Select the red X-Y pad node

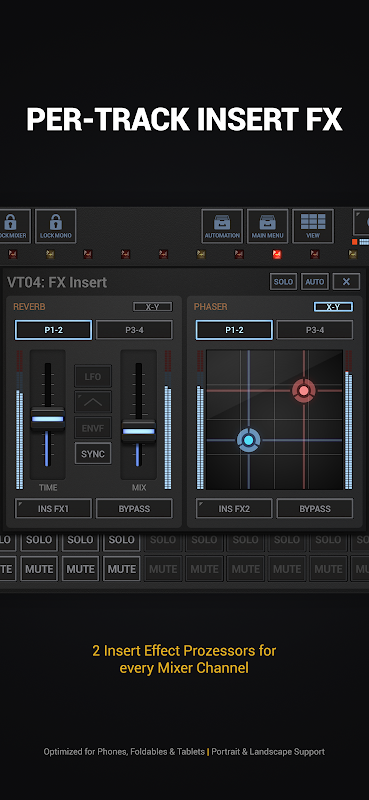[x=304, y=391]
